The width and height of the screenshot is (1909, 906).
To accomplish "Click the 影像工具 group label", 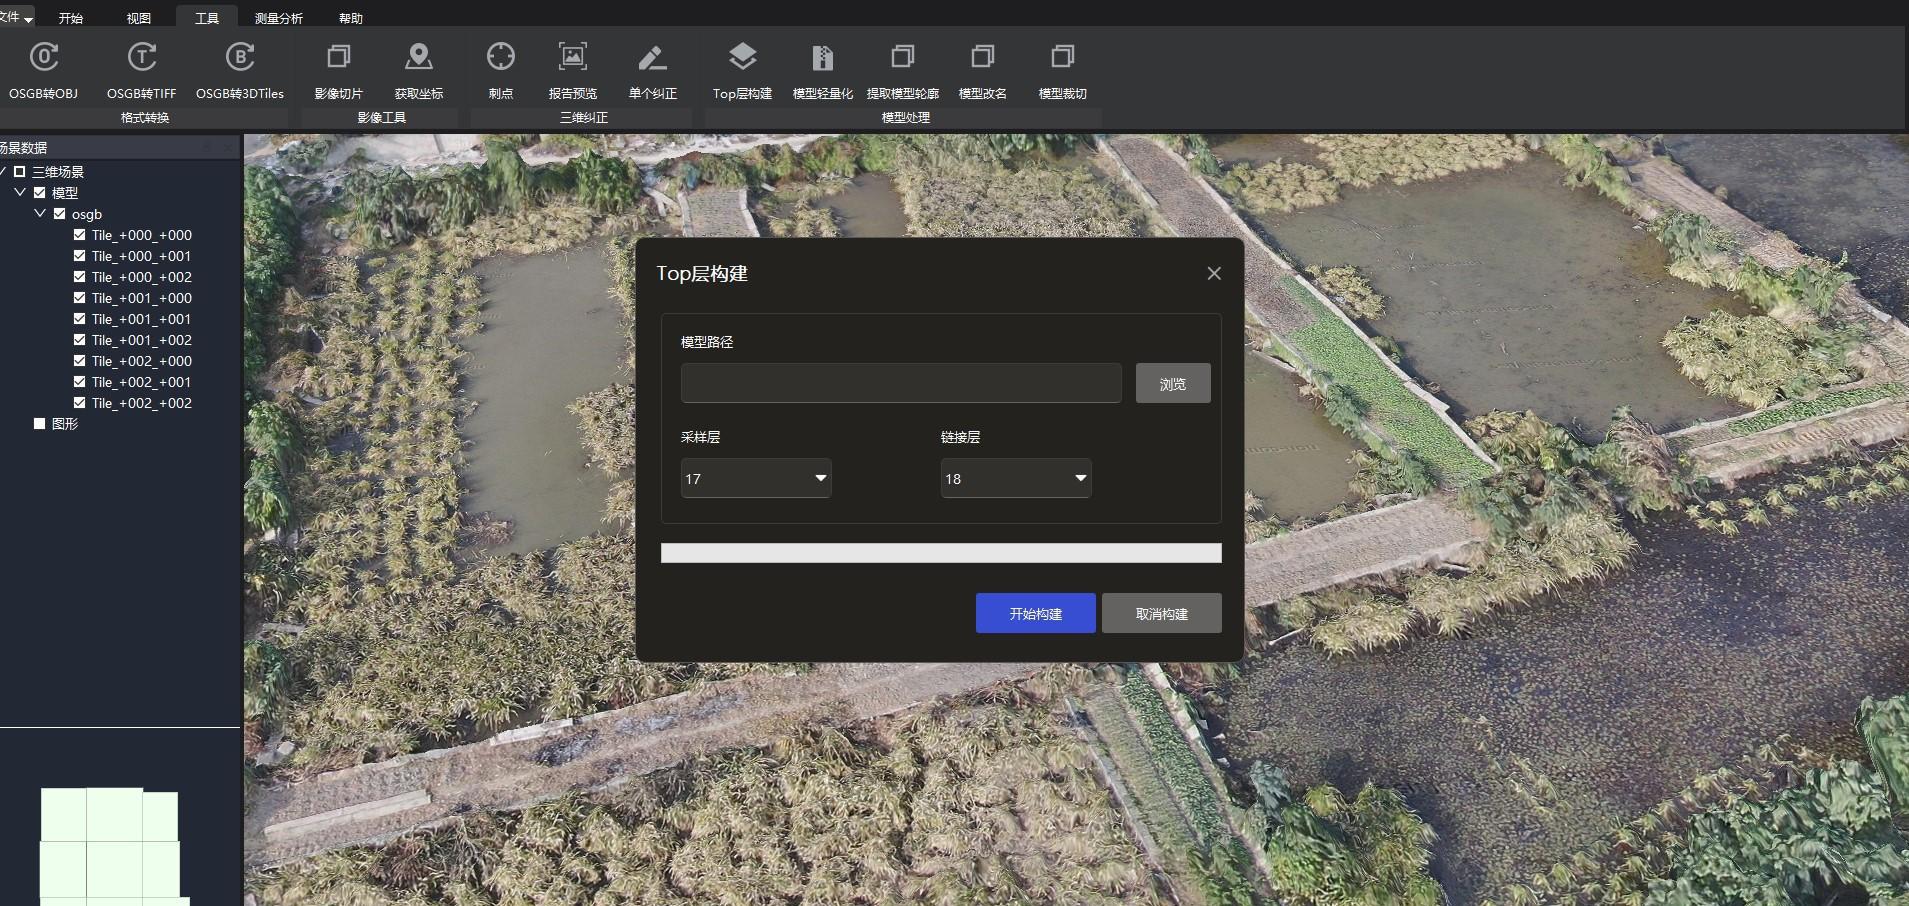I will pyautogui.click(x=382, y=117).
